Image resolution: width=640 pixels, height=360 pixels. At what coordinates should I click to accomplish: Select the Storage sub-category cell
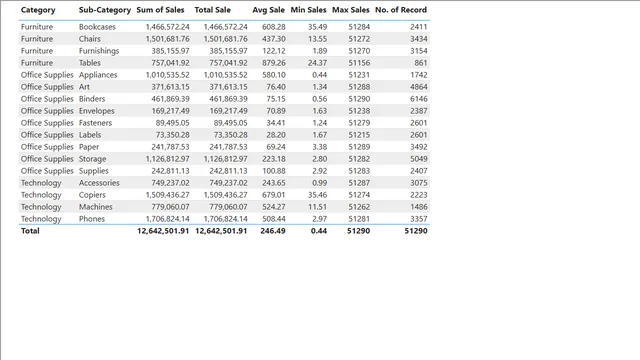coord(92,159)
